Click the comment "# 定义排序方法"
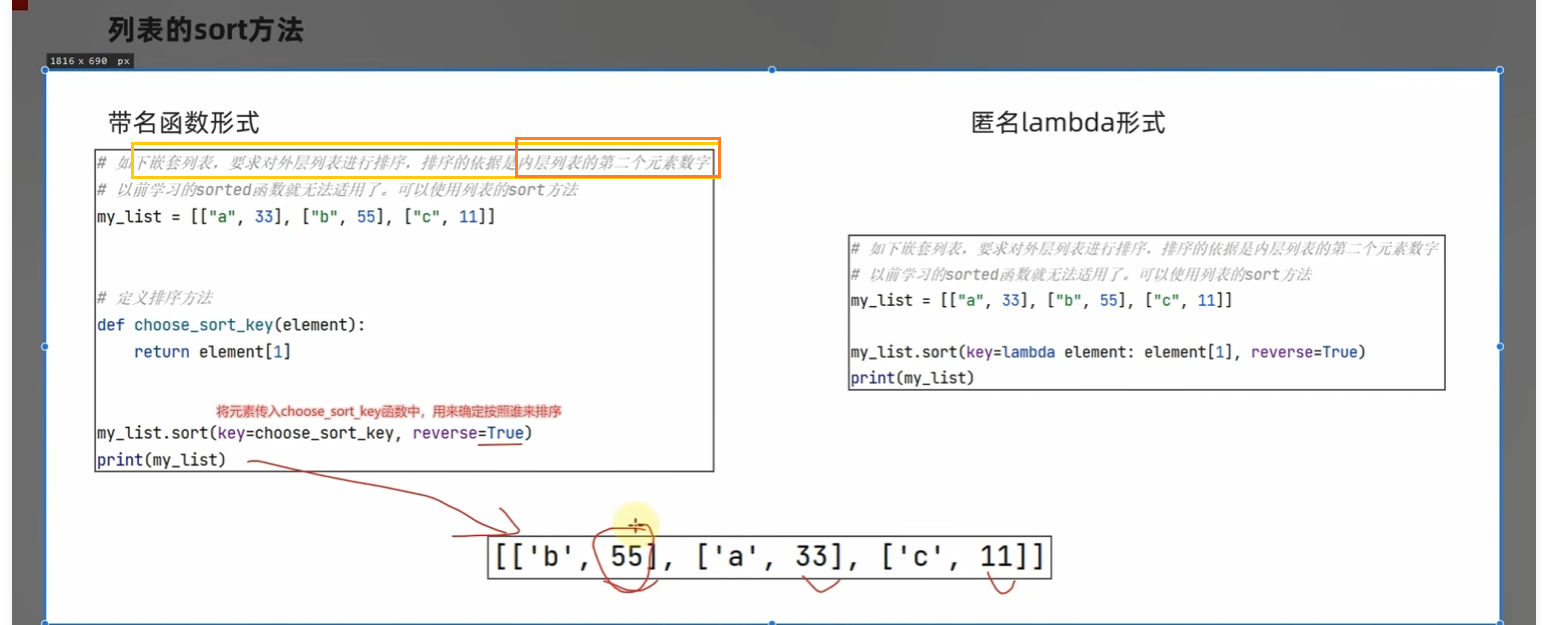Screen dimensions: 1545x625 [154, 298]
